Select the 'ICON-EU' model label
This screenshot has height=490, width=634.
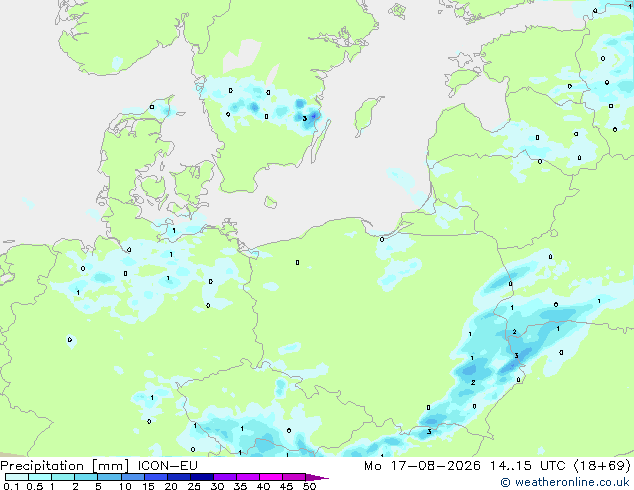point(167,466)
